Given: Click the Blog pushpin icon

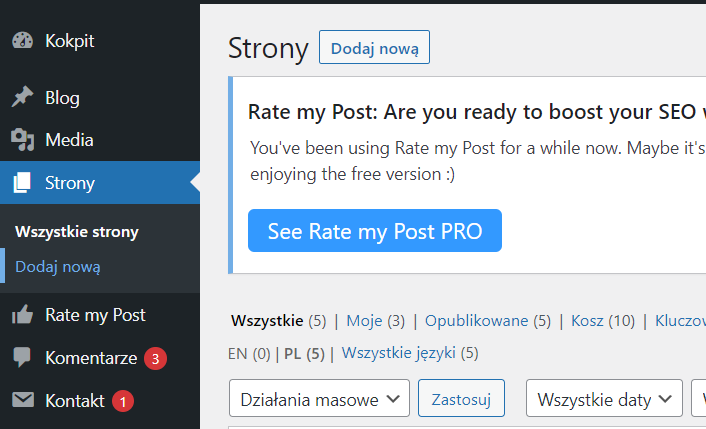Looking at the screenshot, I should point(22,98).
